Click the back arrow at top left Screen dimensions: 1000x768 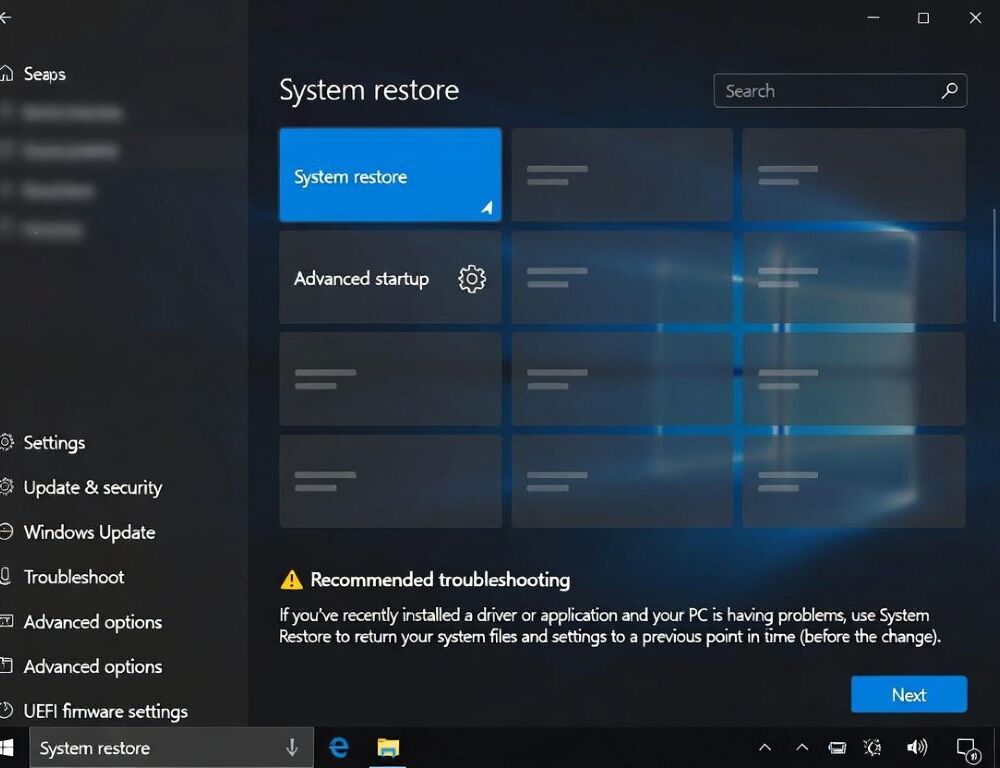(6, 17)
